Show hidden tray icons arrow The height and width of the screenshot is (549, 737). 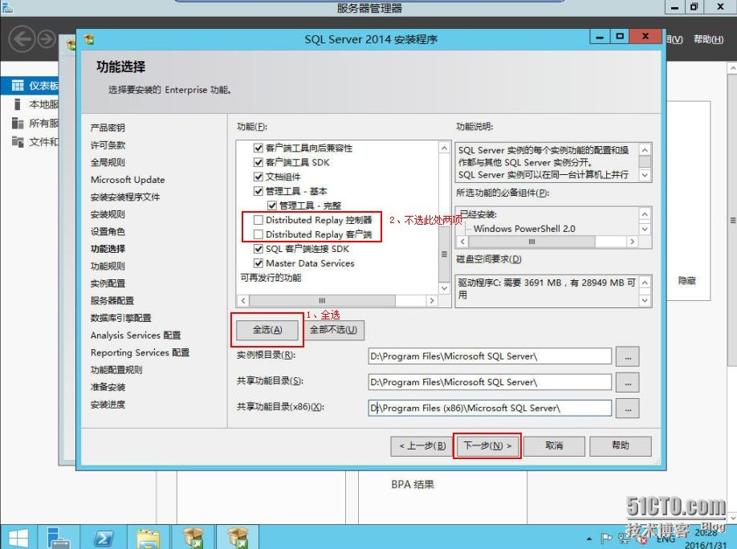tap(589, 539)
